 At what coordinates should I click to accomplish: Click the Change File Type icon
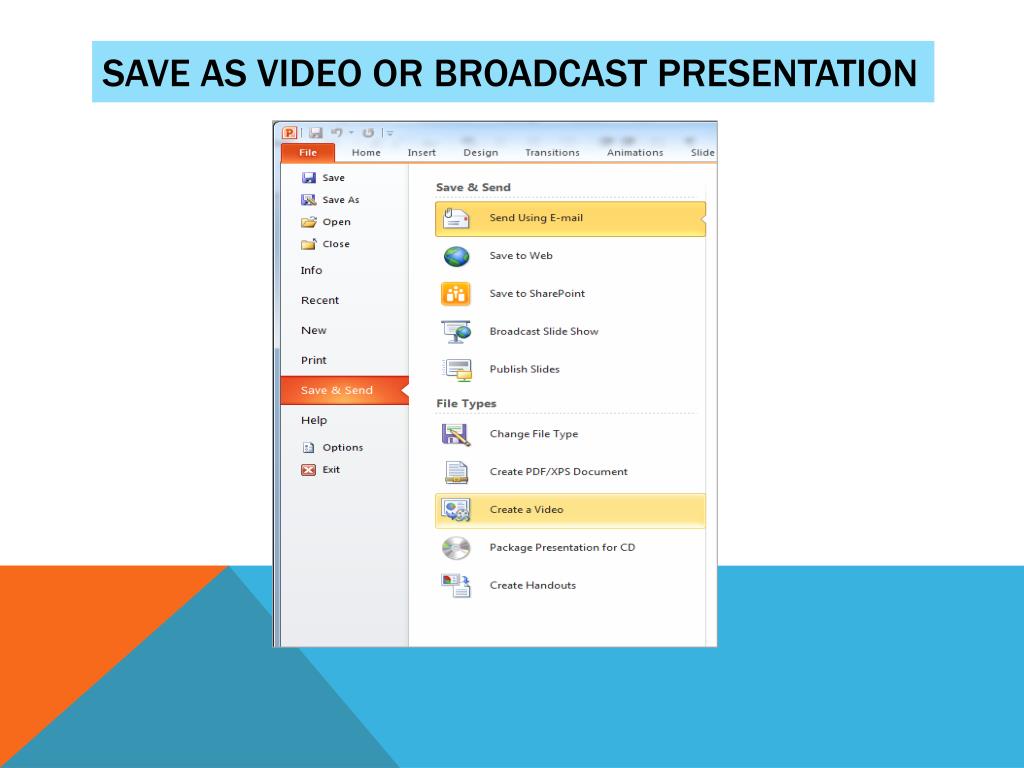point(456,434)
